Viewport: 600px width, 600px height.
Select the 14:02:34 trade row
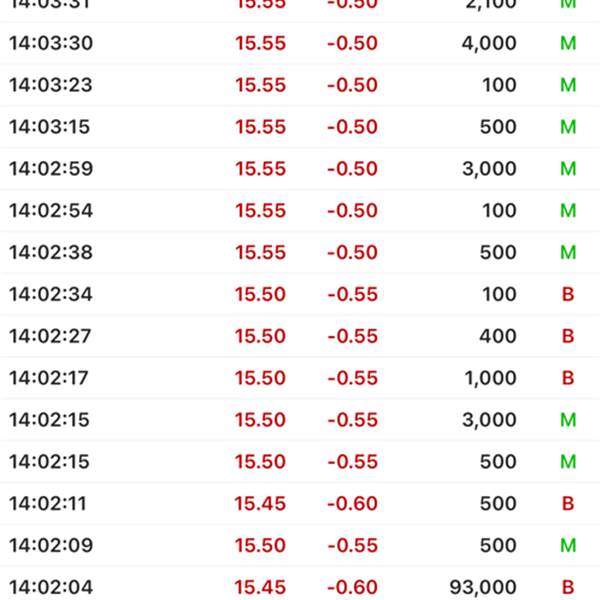[300, 295]
